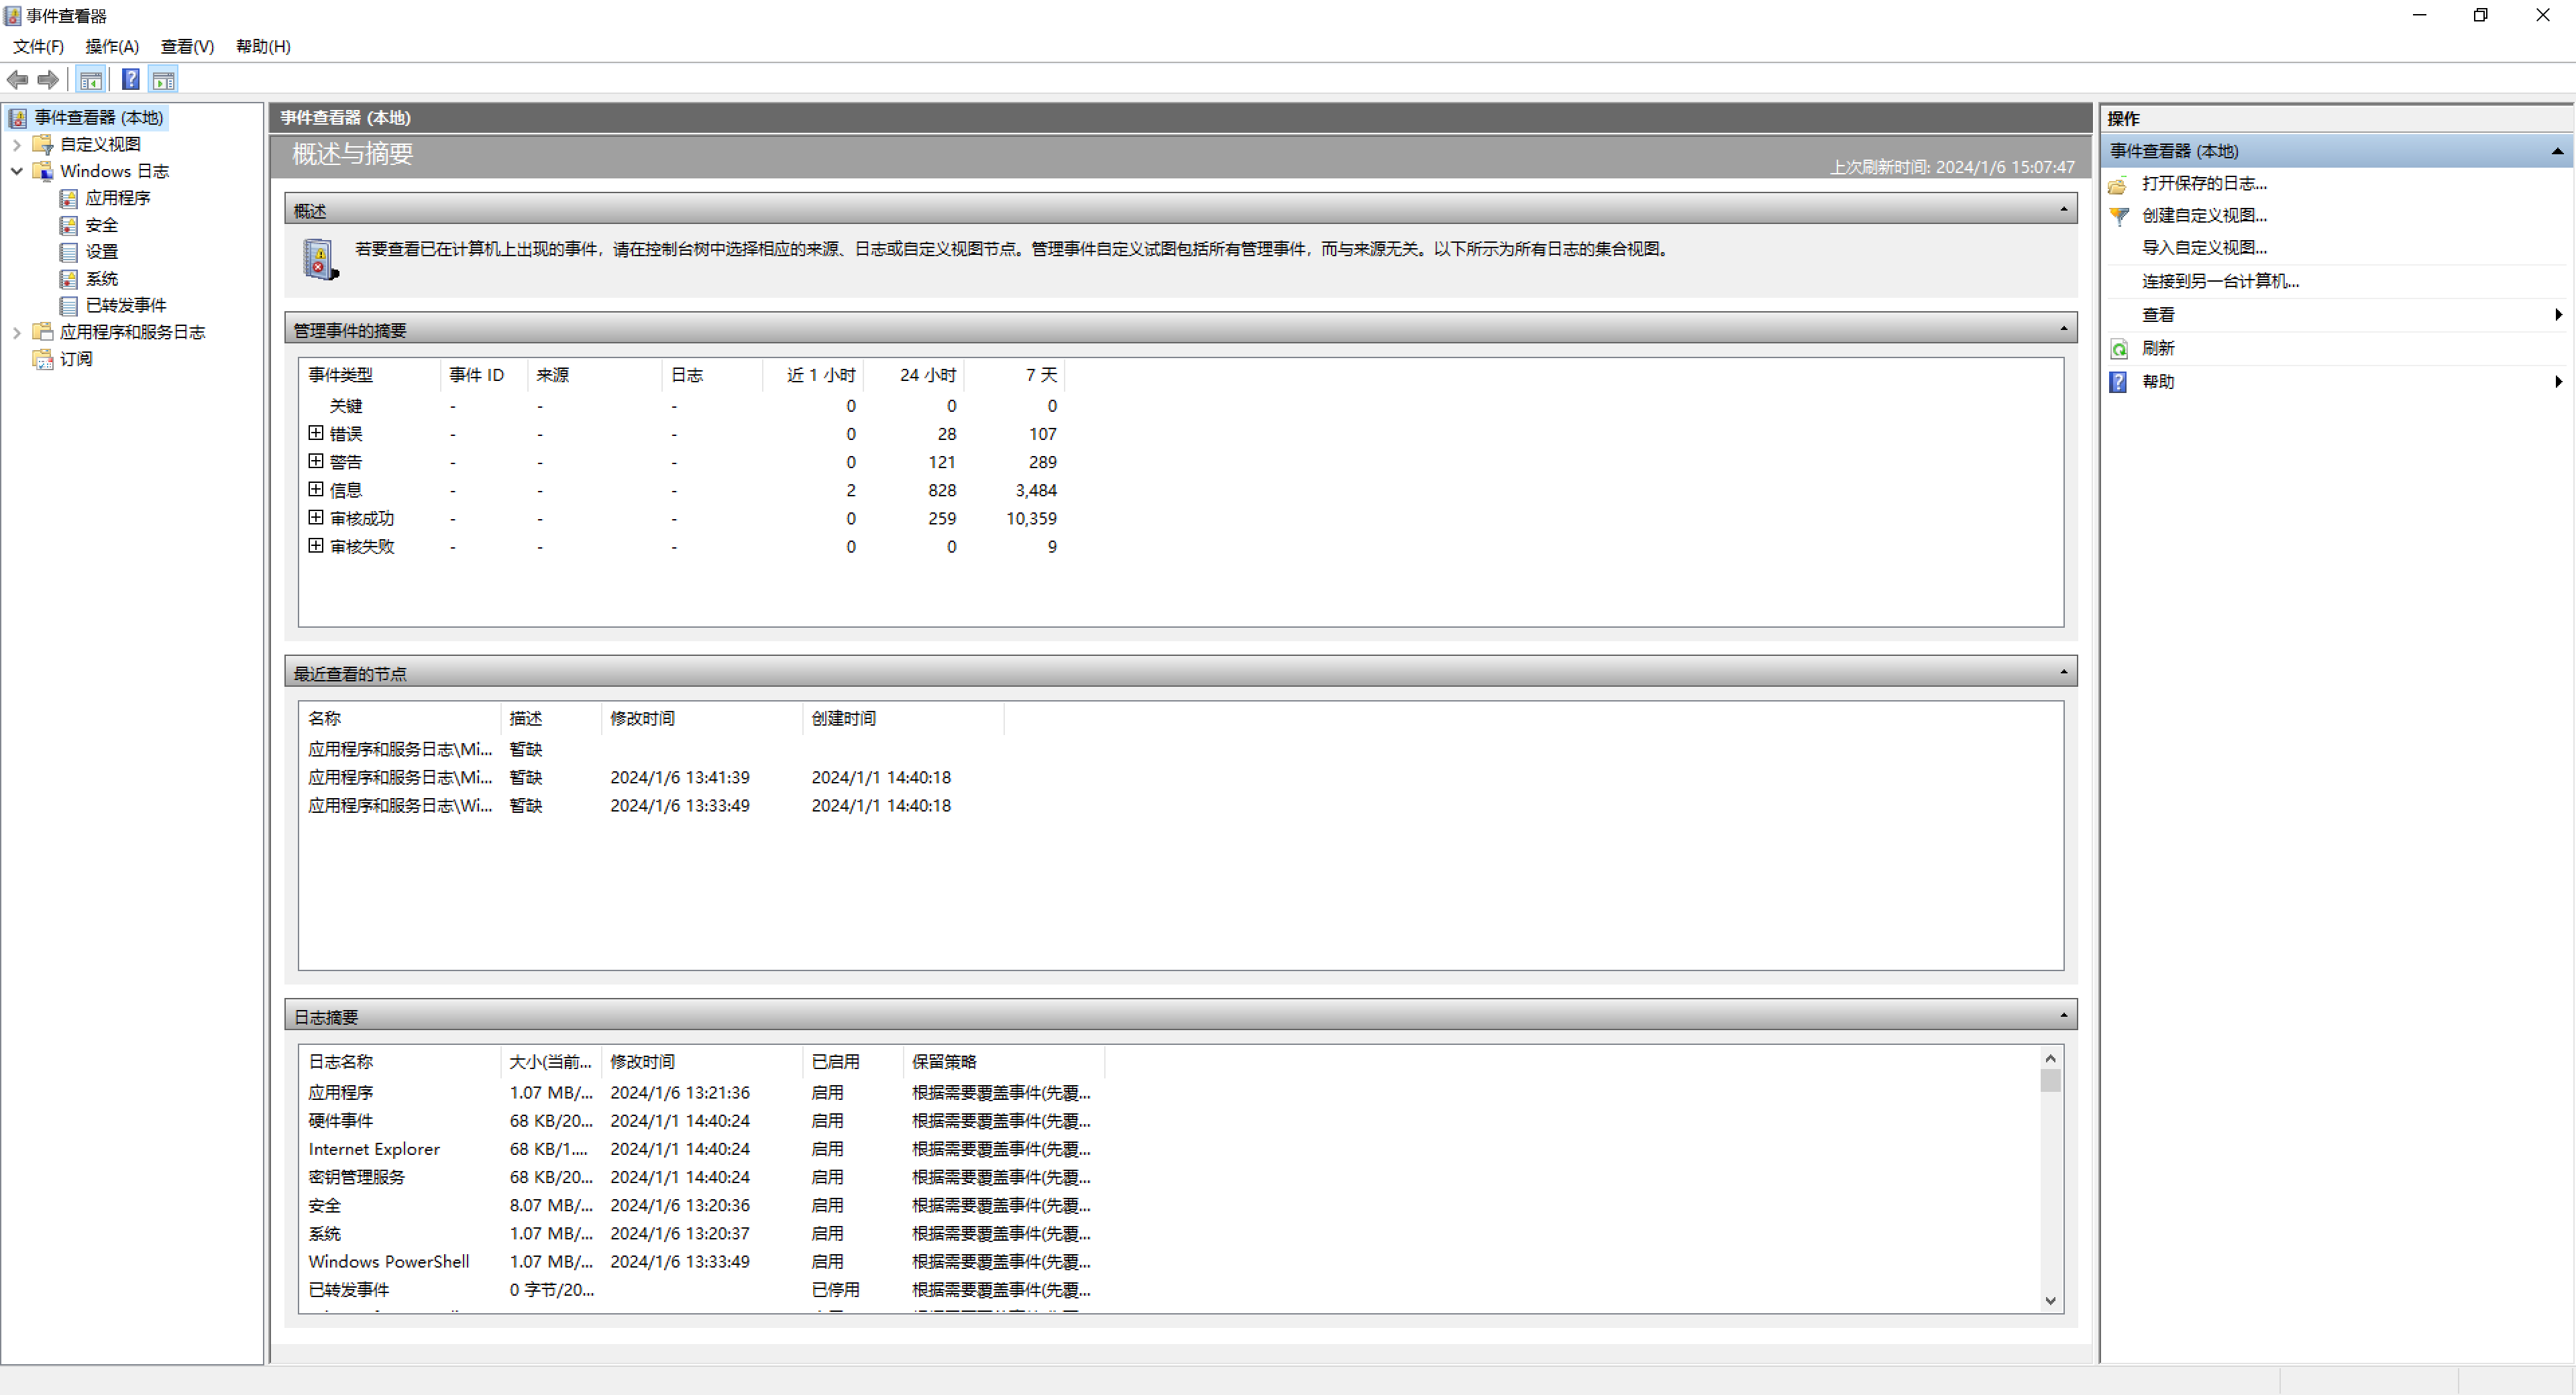Click the create custom view filter icon
2576x1395 pixels.
pos(2119,216)
